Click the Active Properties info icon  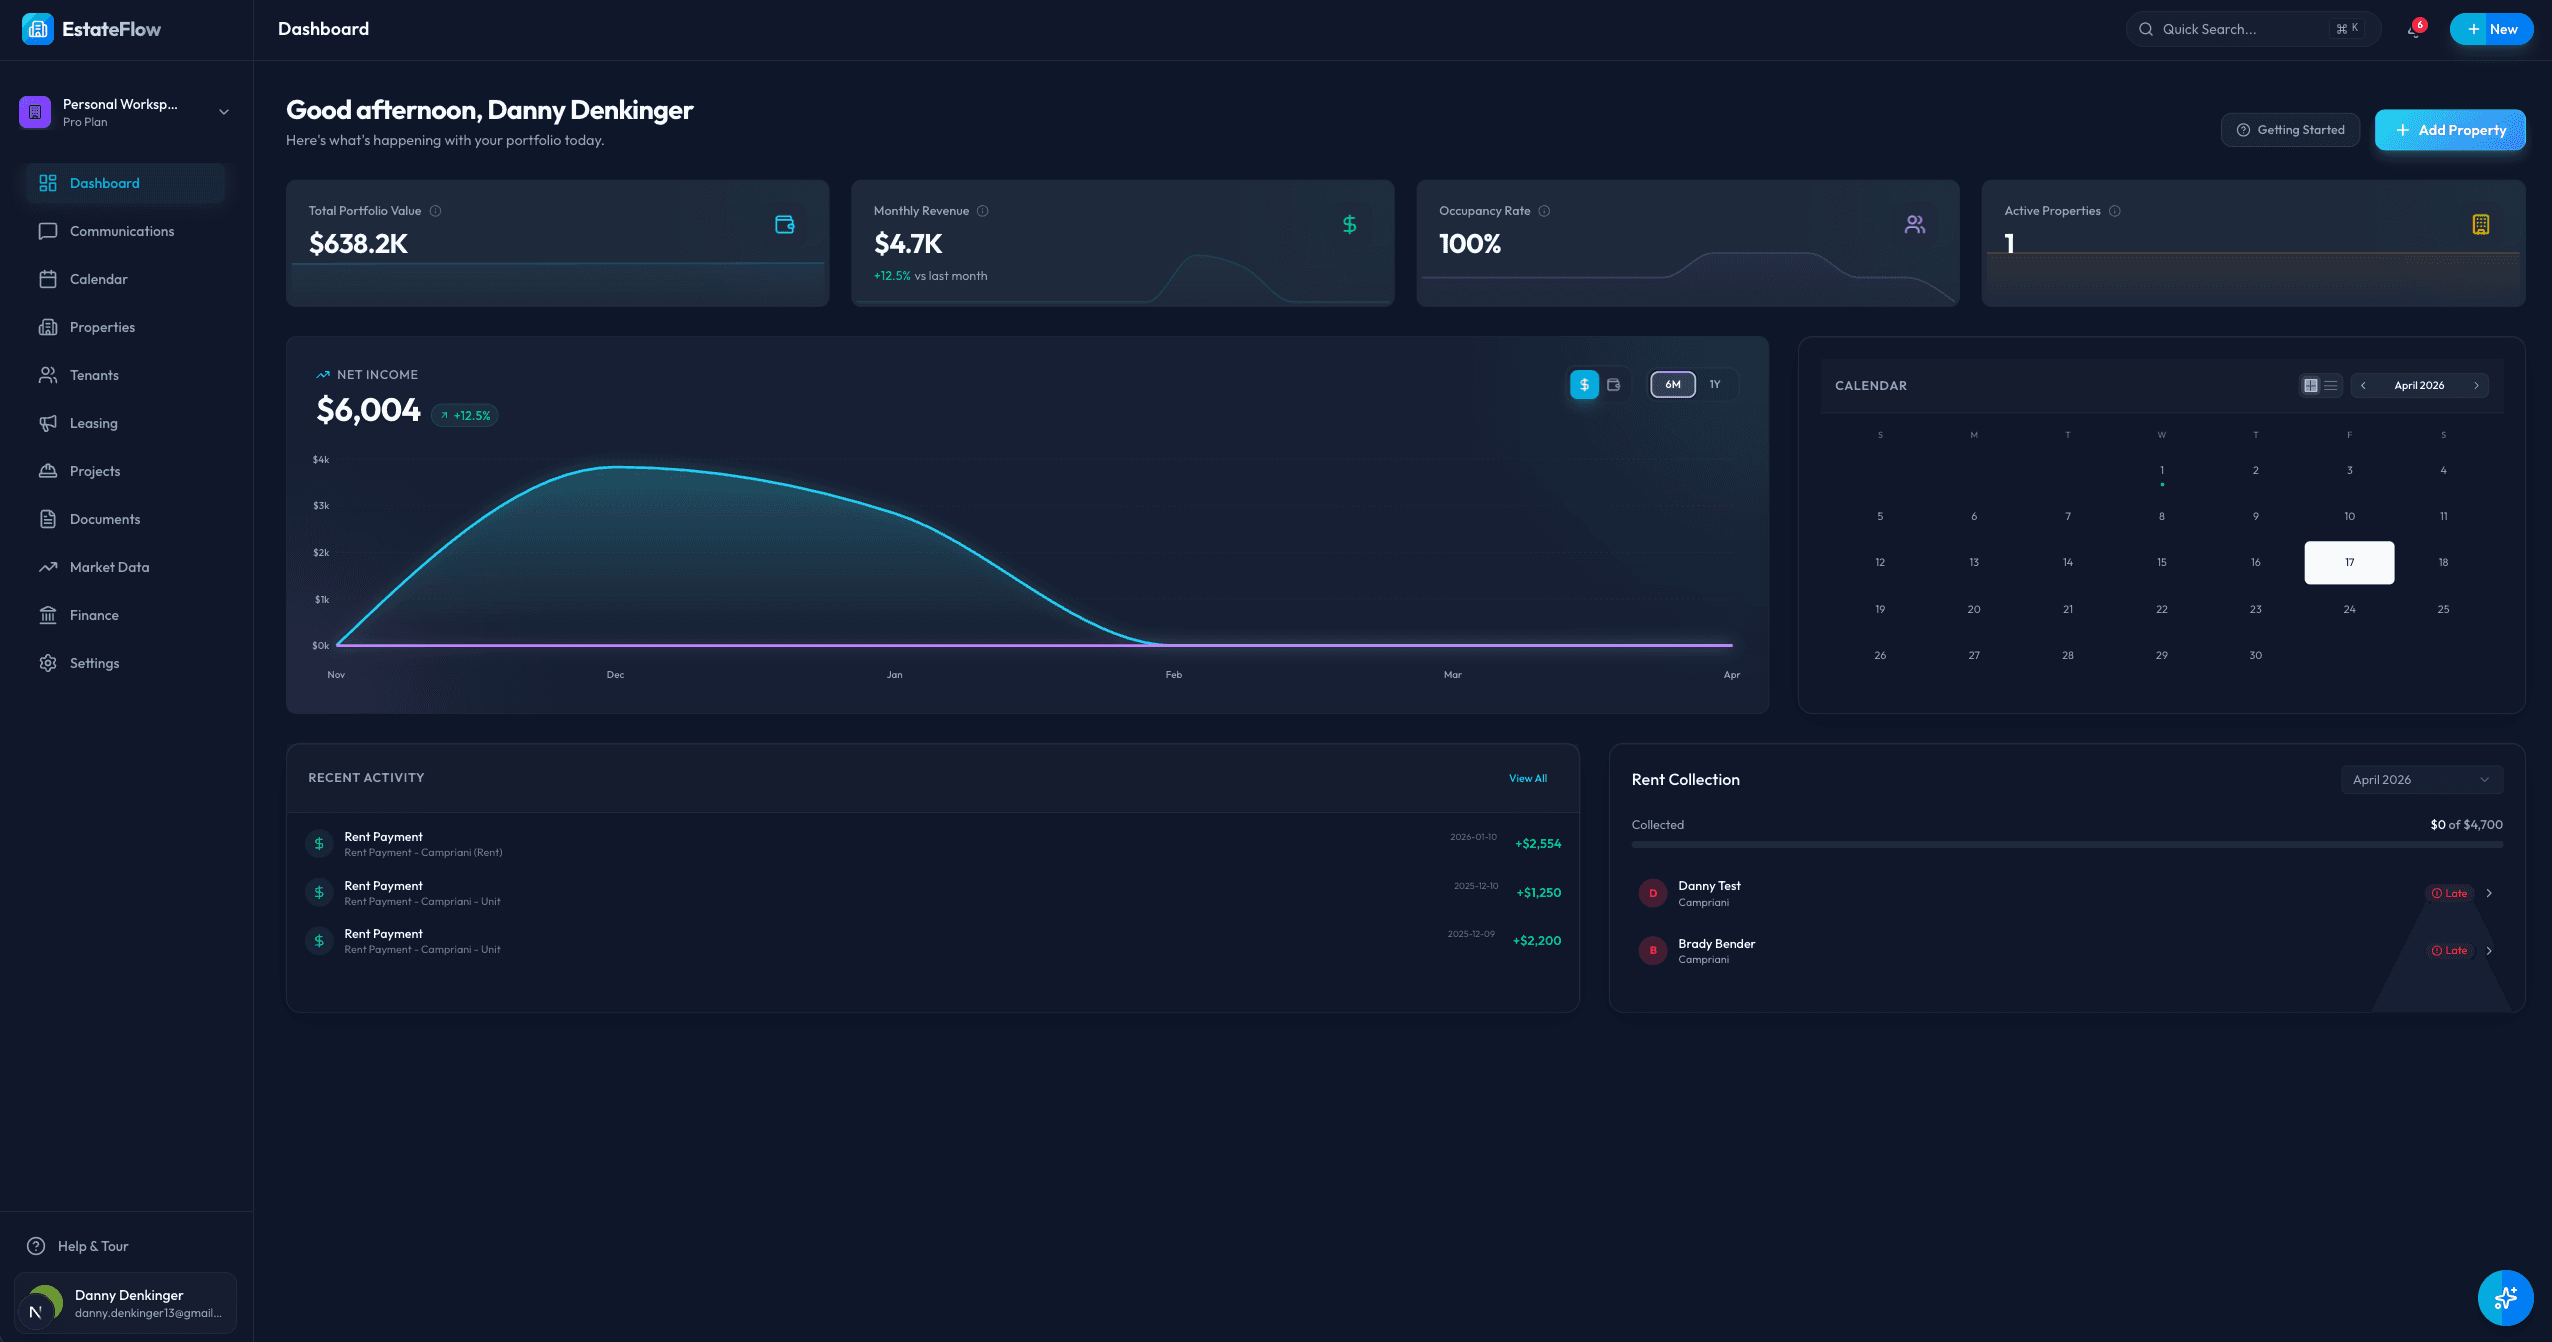click(2114, 211)
